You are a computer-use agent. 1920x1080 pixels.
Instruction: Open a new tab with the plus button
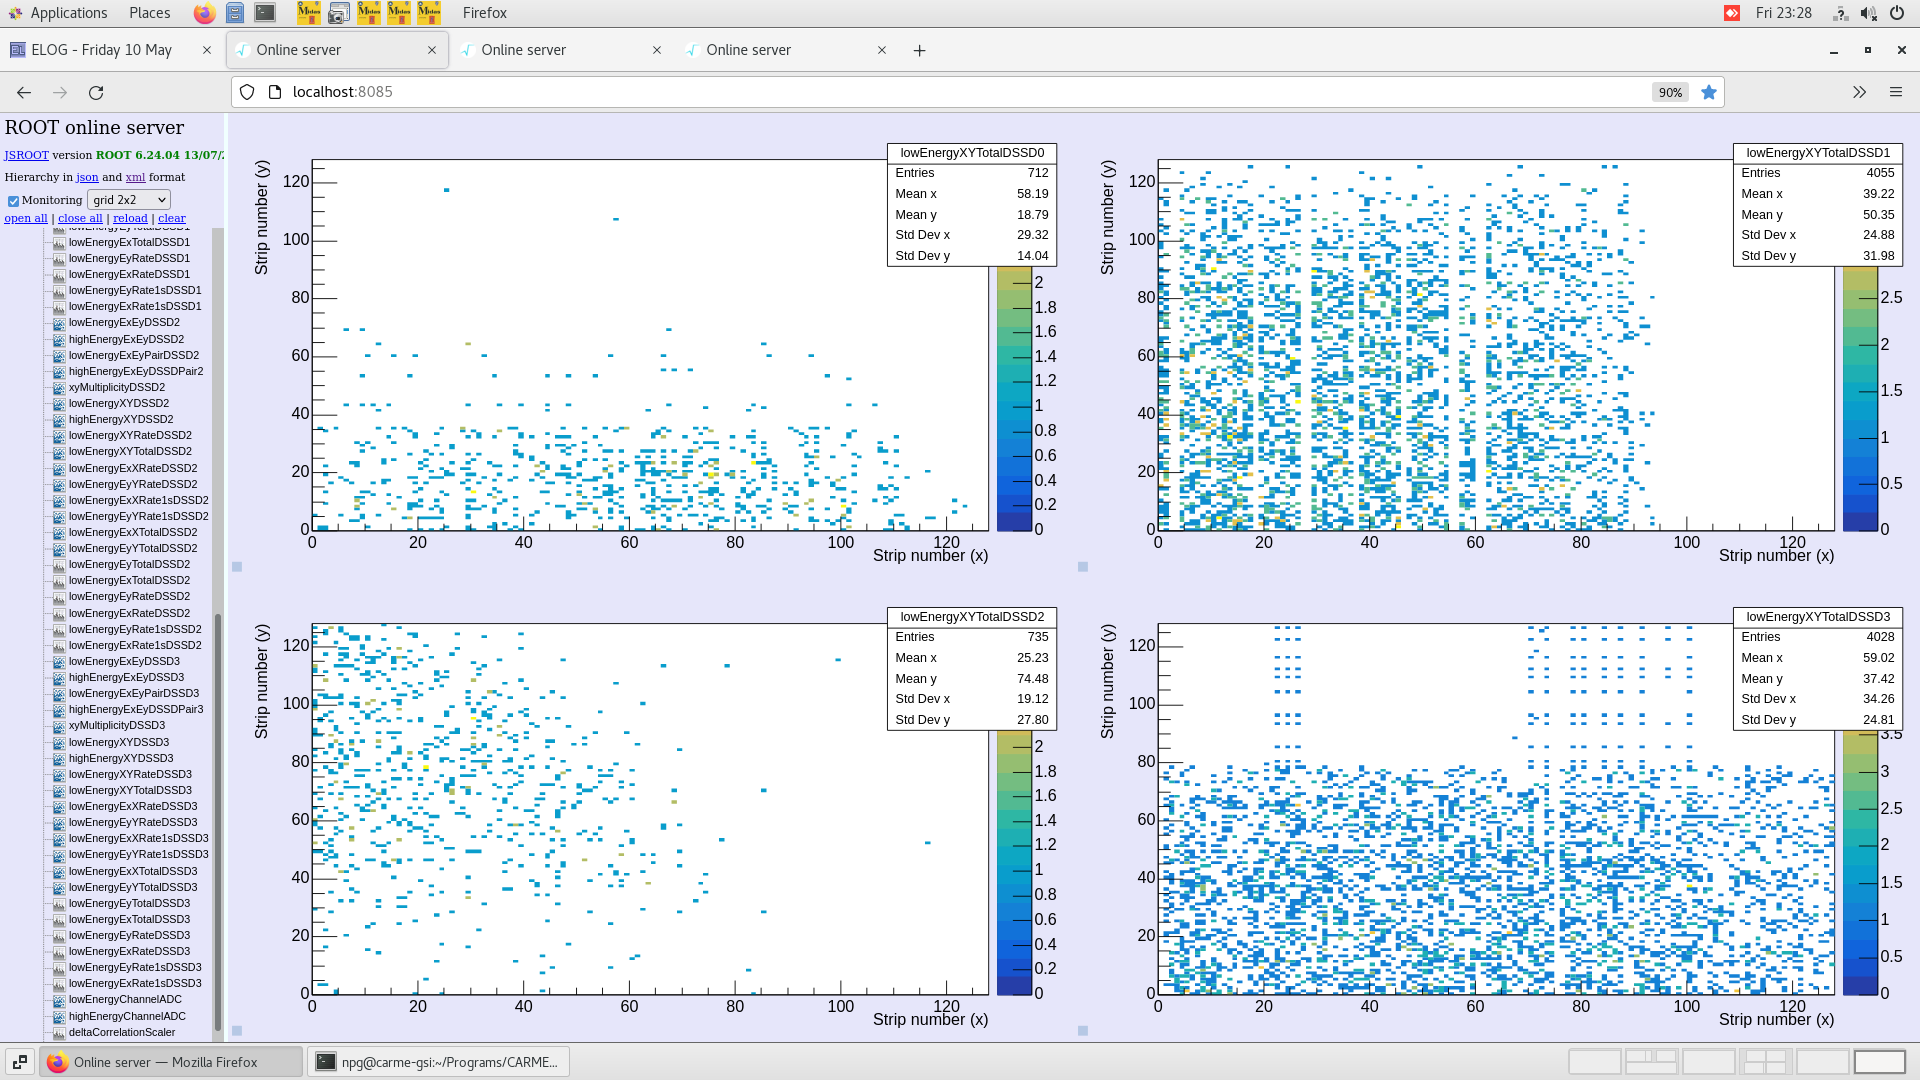pyautogui.click(x=919, y=50)
